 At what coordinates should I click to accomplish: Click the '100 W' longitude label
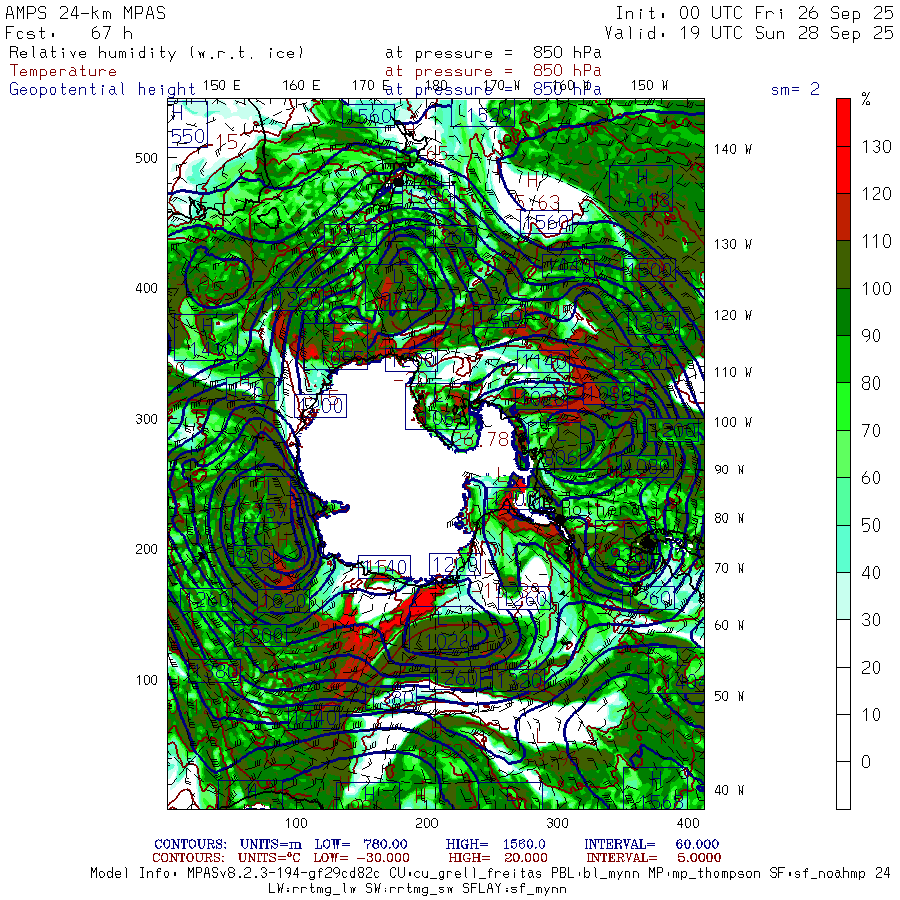click(x=732, y=422)
